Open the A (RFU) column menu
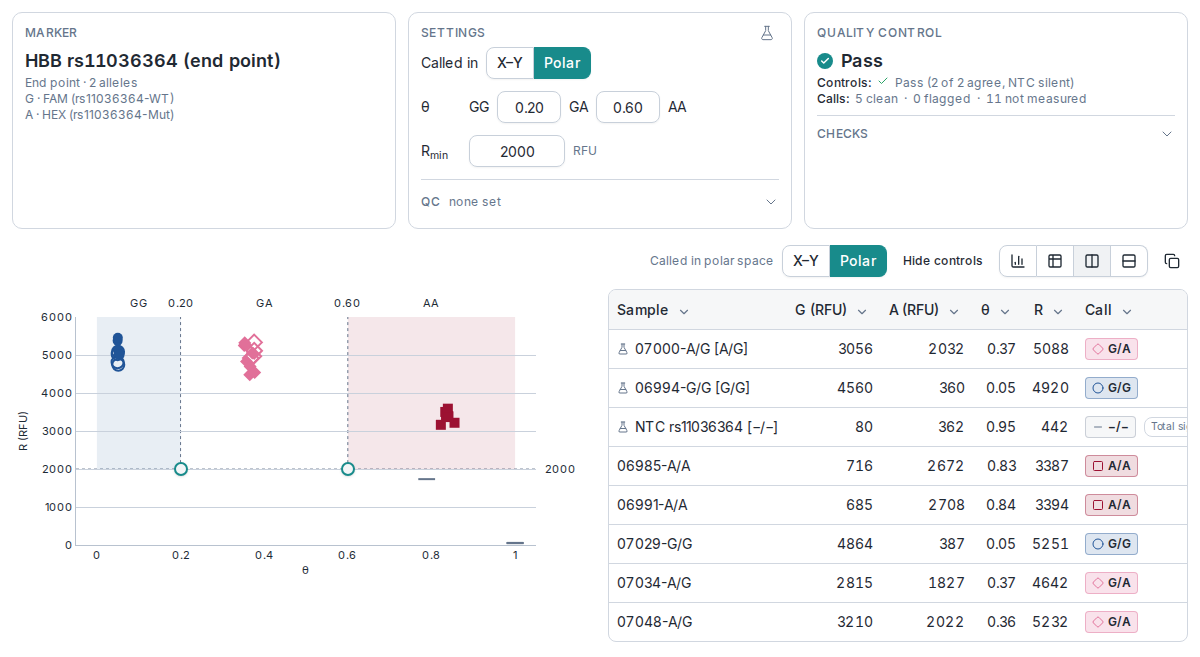 954,311
